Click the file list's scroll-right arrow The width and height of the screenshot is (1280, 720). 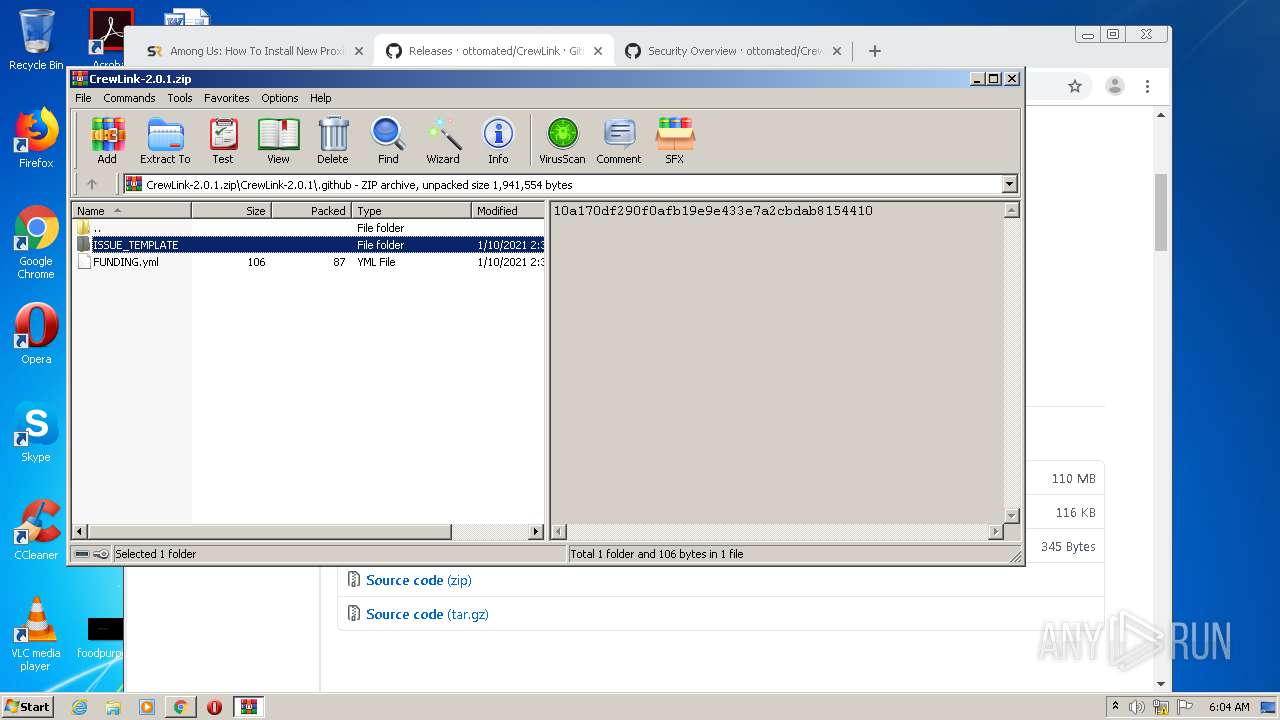(x=536, y=532)
